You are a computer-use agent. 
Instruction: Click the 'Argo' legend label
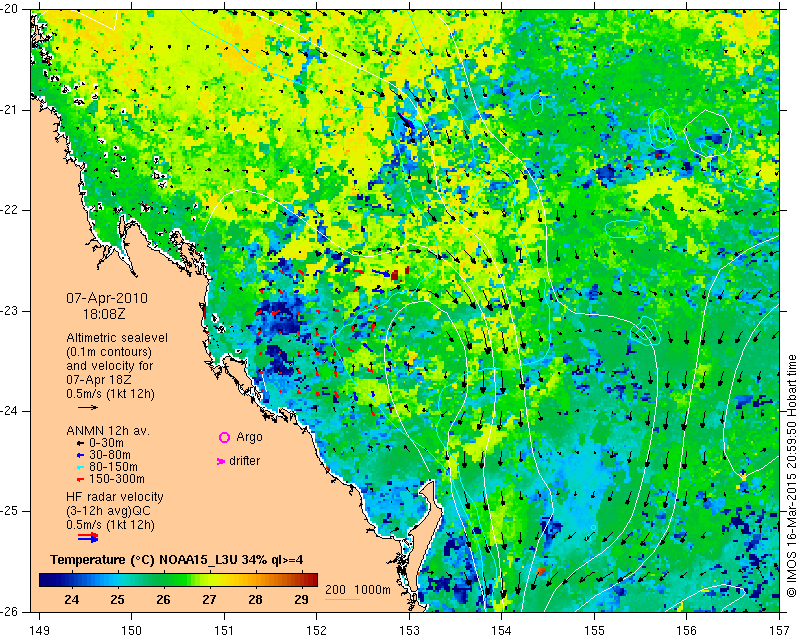[249, 437]
